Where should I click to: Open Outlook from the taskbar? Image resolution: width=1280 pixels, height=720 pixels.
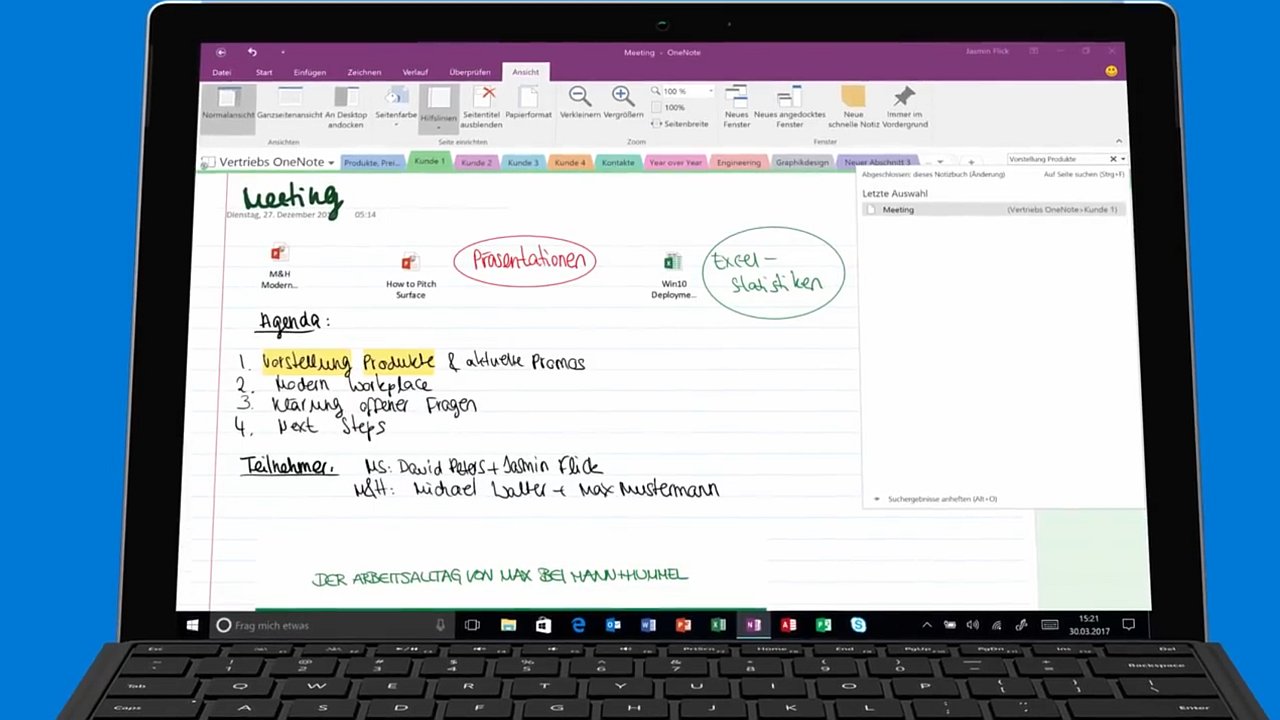[x=613, y=625]
